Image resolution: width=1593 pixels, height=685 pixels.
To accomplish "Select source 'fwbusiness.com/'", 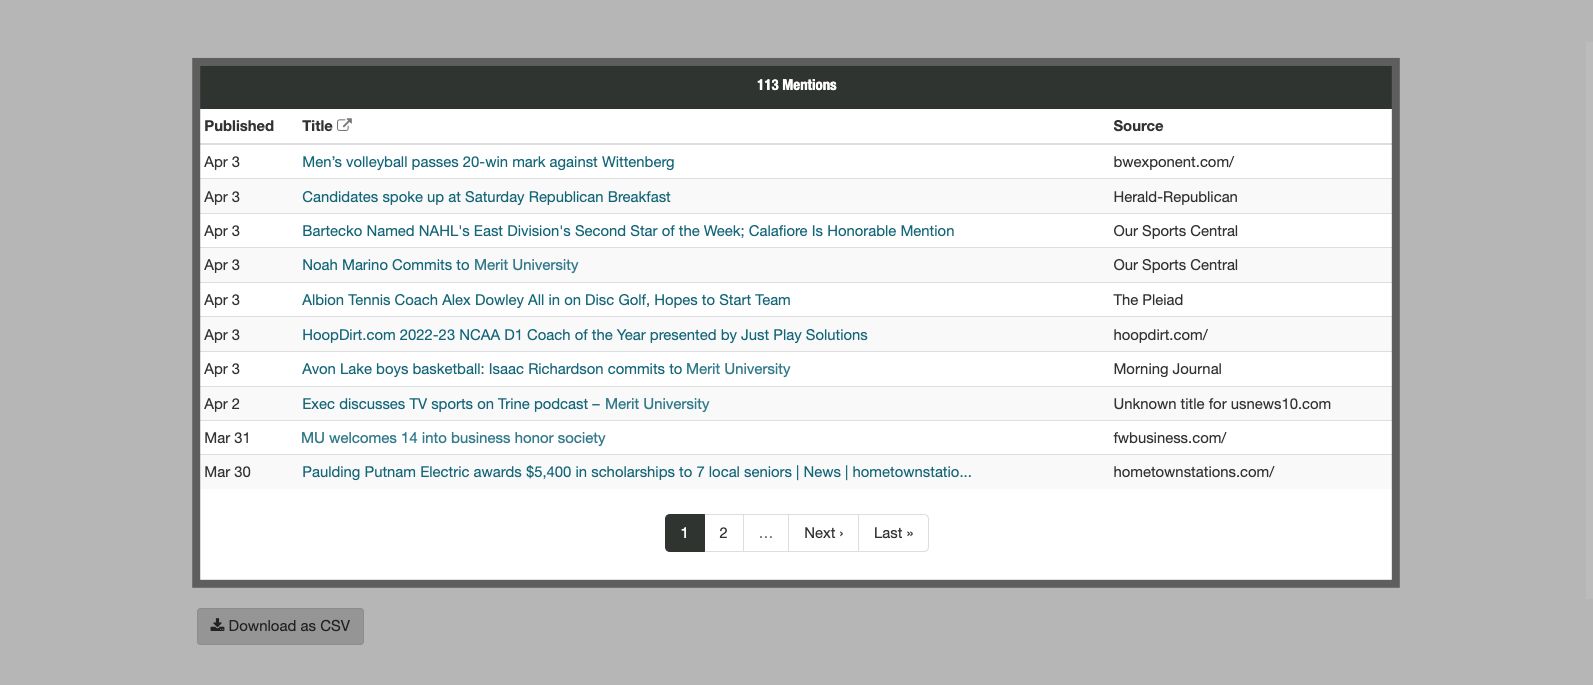I will click(1169, 438).
